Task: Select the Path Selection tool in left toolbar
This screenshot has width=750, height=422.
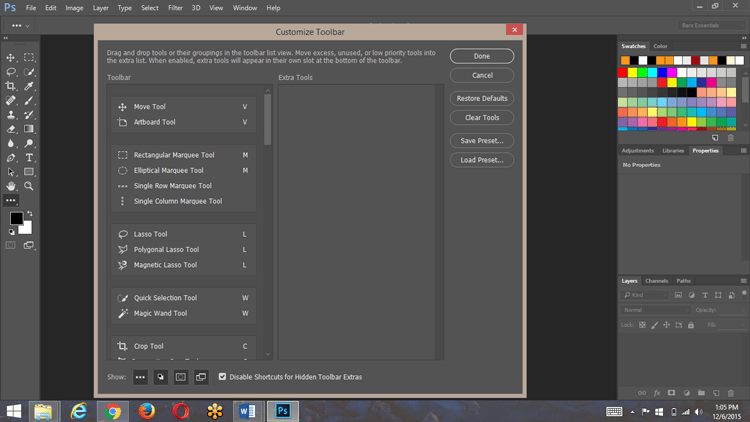Action: pos(11,172)
